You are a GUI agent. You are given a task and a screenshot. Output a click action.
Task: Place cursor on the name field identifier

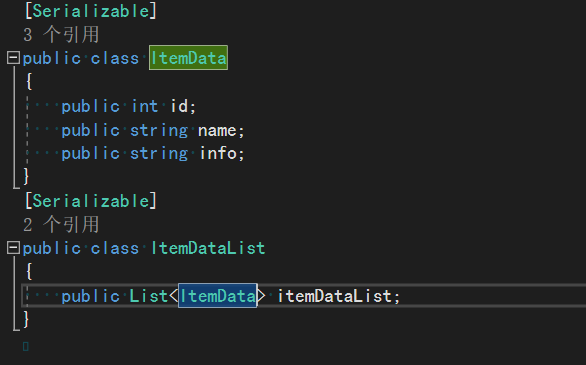[217, 131]
